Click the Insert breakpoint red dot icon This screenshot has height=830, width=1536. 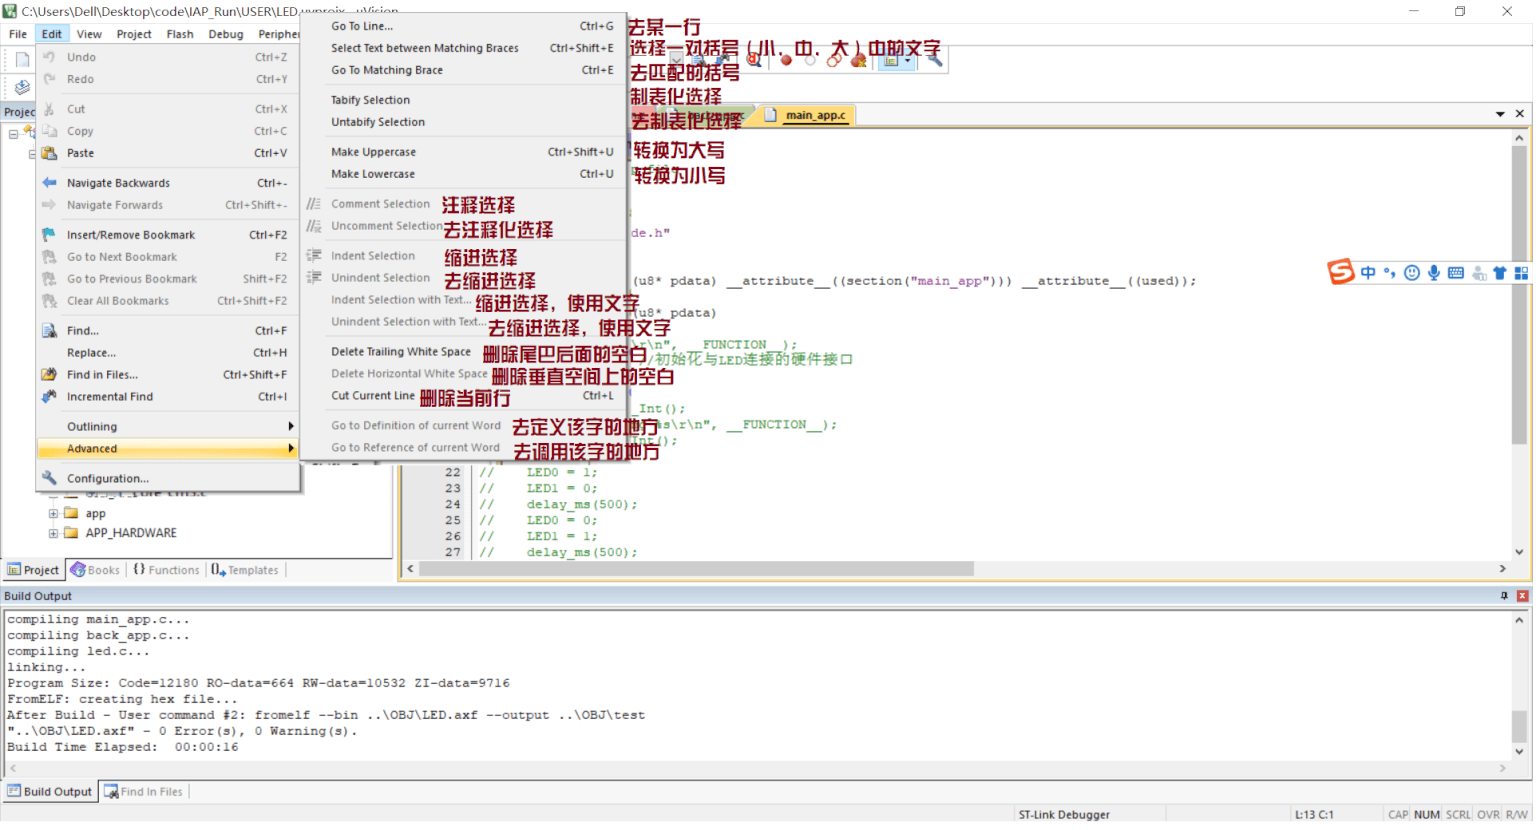(786, 60)
